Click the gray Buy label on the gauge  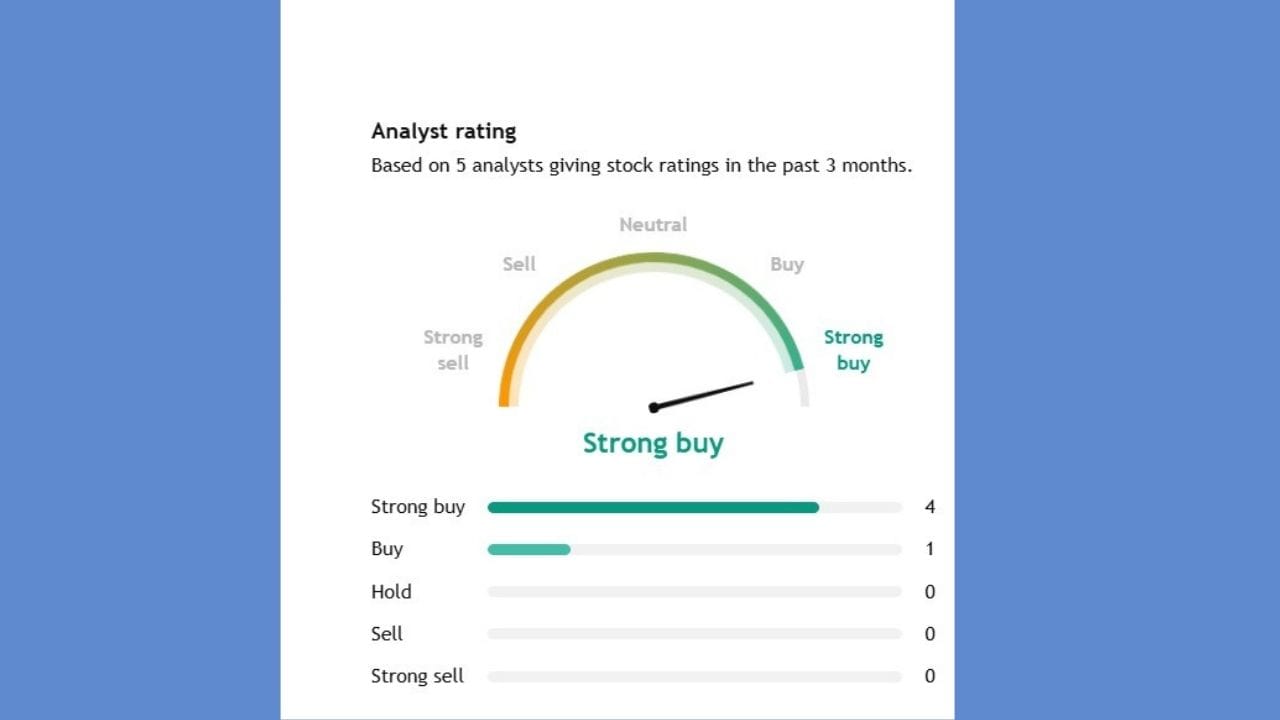[787, 264]
